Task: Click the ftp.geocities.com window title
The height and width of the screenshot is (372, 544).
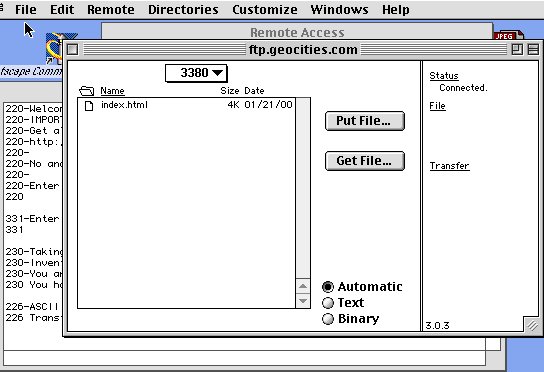Action: 303,50
